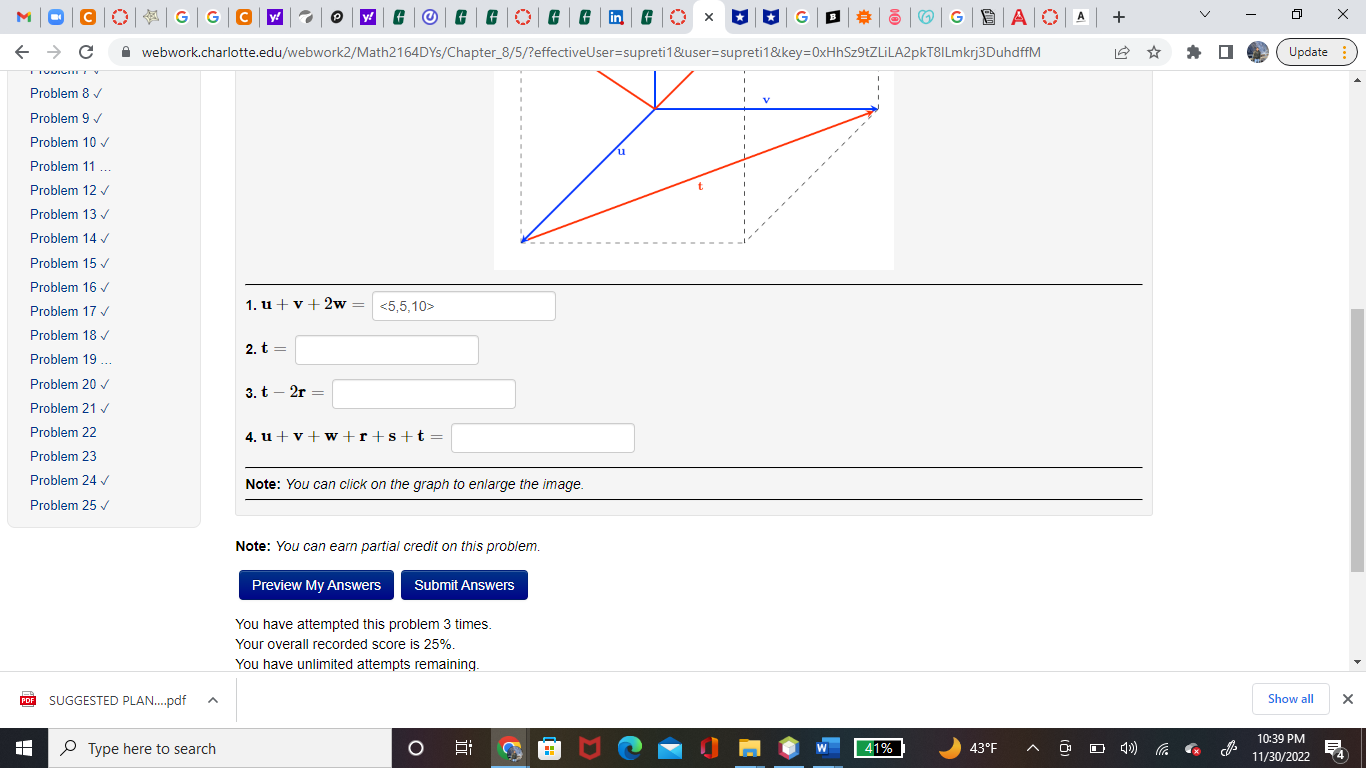The width and height of the screenshot is (1366, 768).
Task: Open the Gmail browser tab
Action: [x=24, y=17]
